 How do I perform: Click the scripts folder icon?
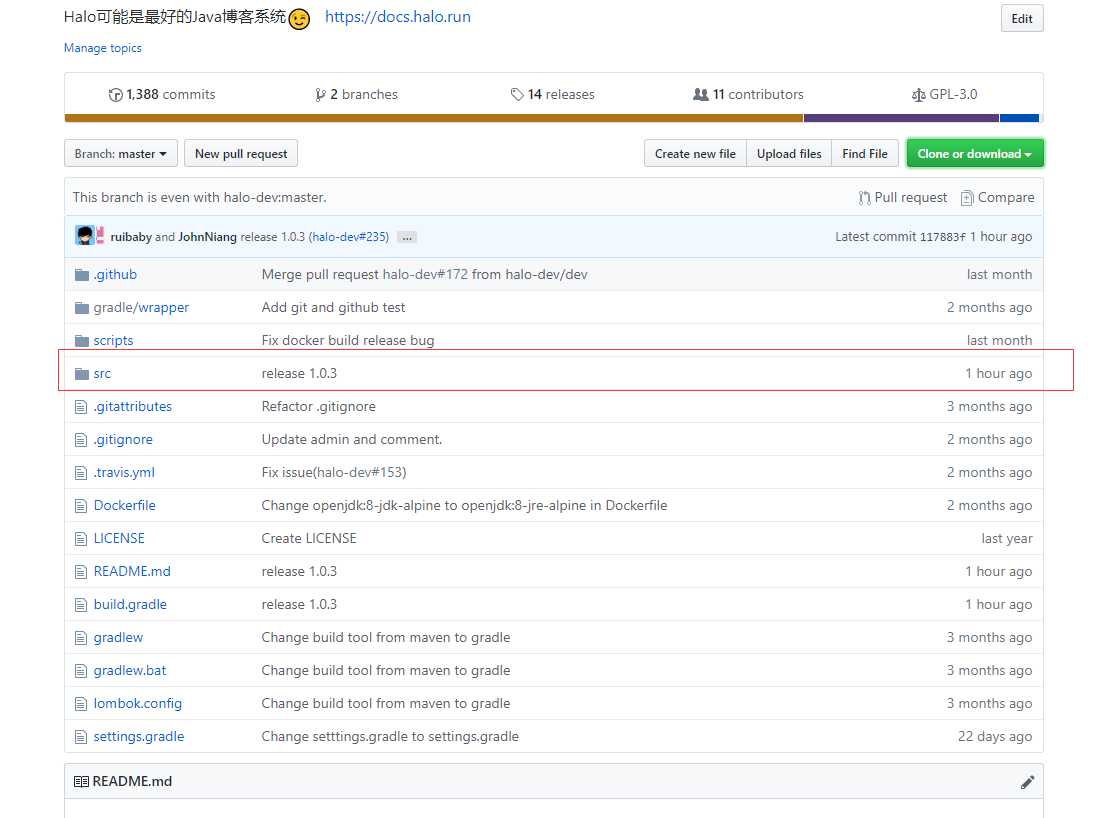pos(82,341)
